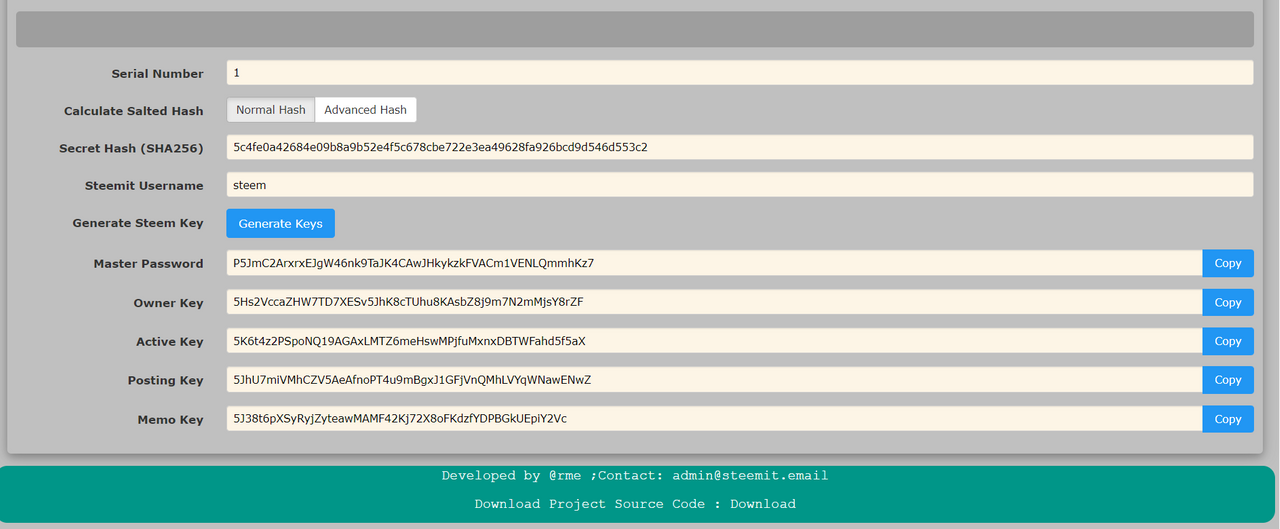Copy the Posting Key
Screen dimensions: 1280x529
coord(1228,380)
